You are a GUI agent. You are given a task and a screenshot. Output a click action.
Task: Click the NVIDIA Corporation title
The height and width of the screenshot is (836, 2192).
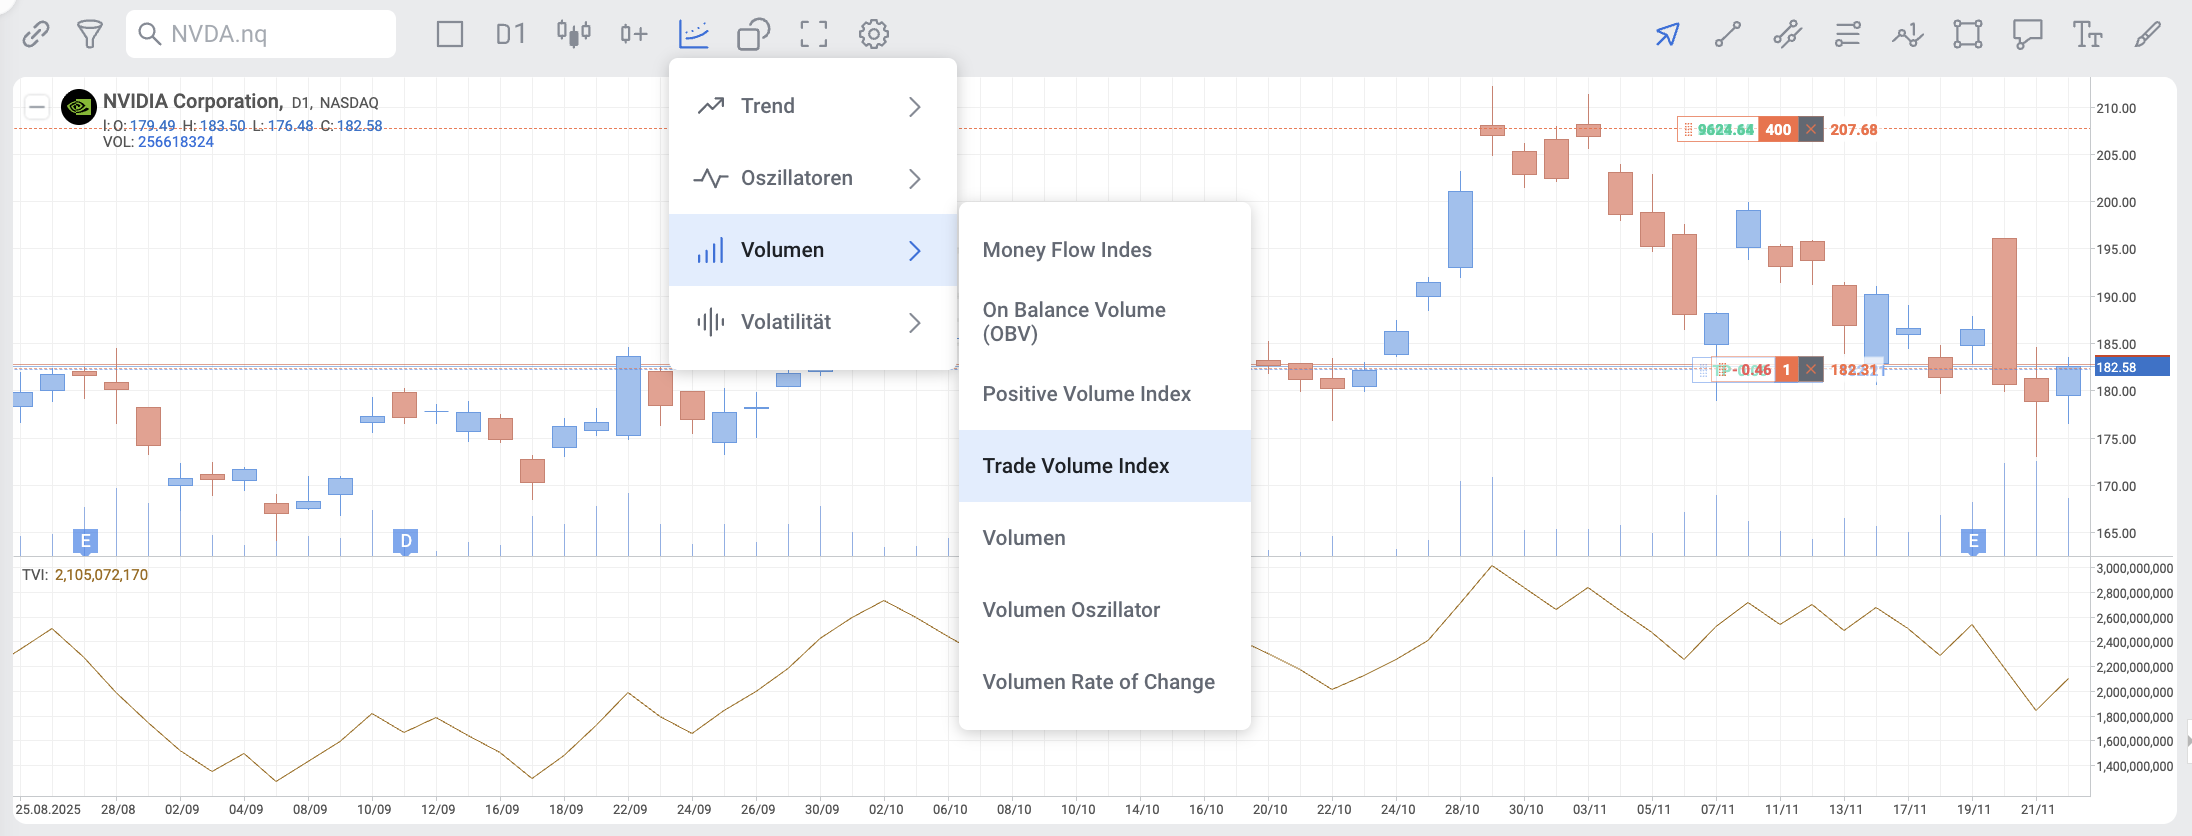click(193, 101)
